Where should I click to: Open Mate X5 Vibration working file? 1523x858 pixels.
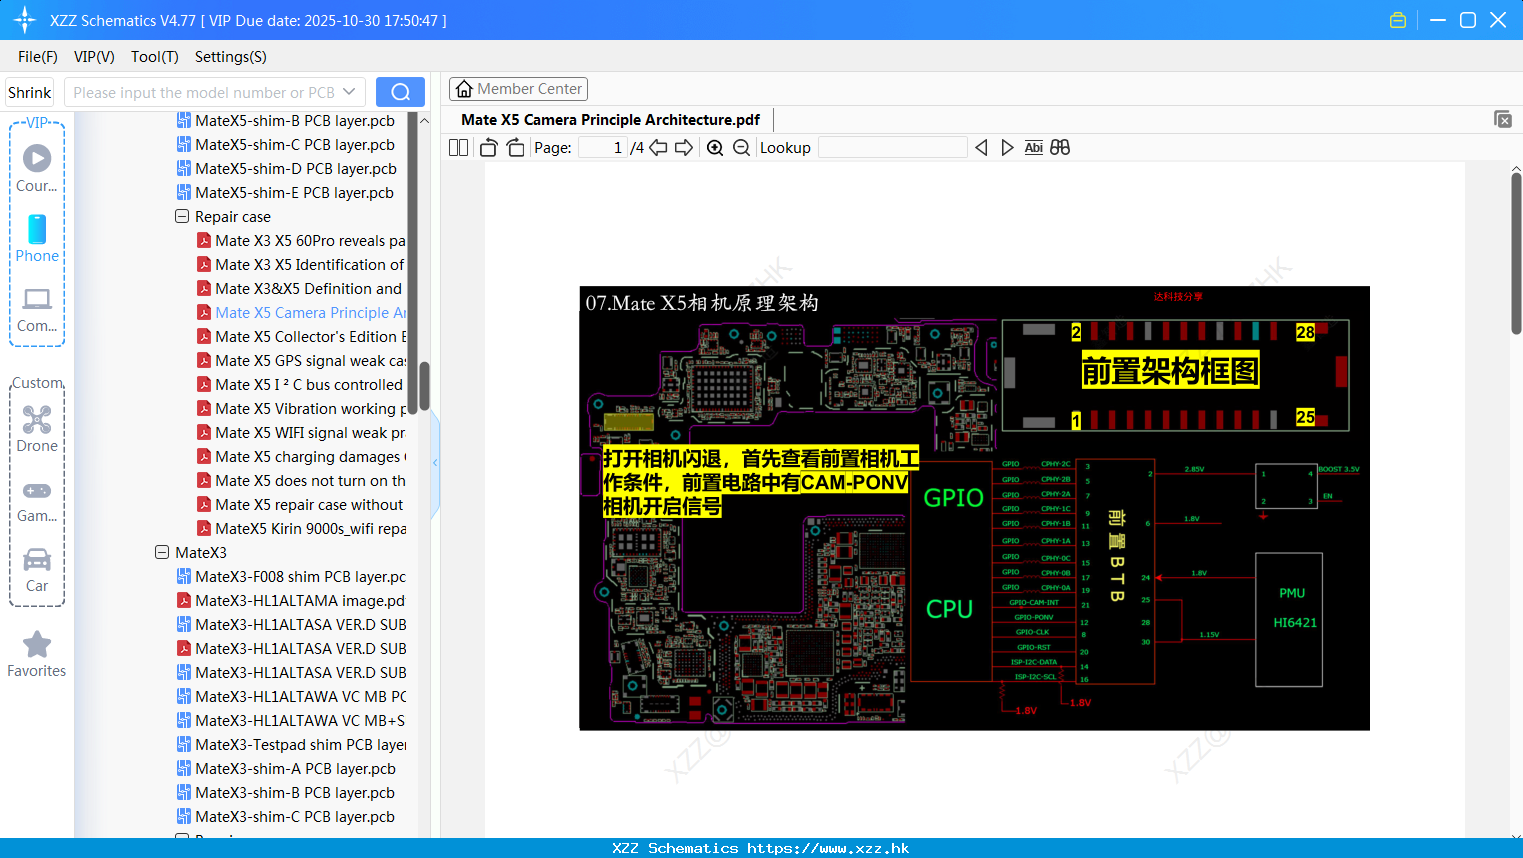coord(301,409)
